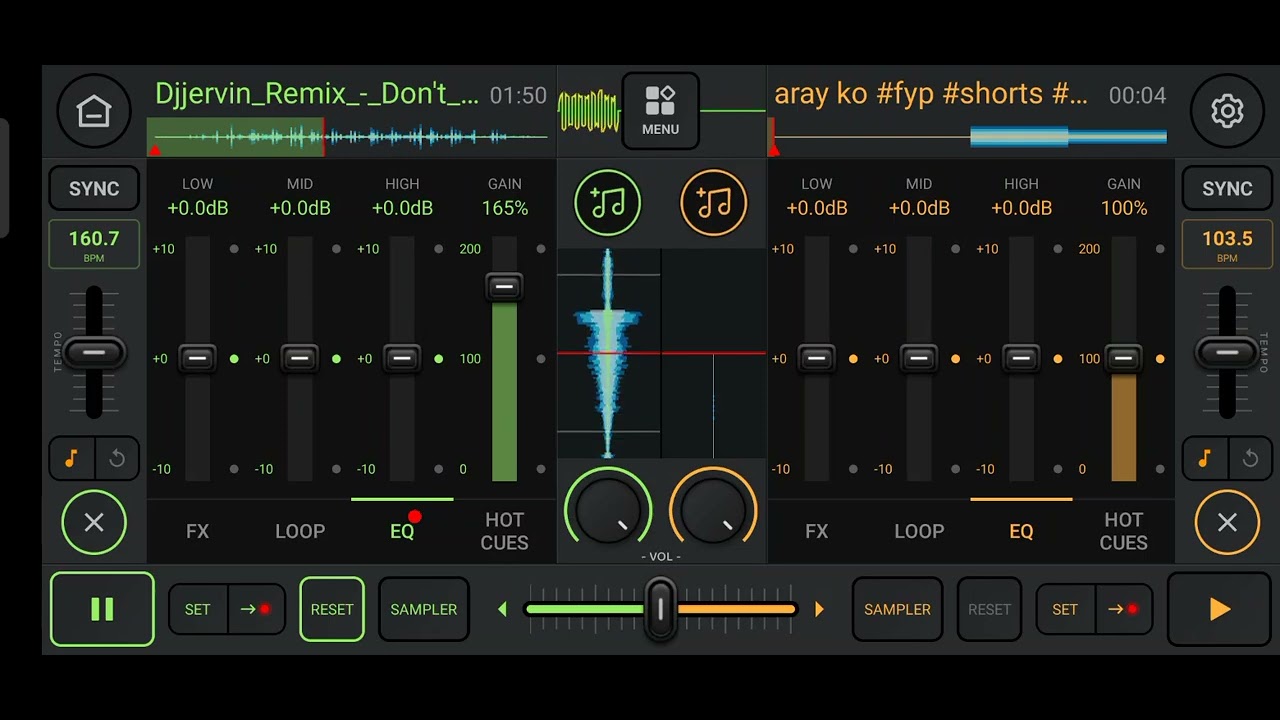Click left deck GAIN fader at 165%

pyautogui.click(x=504, y=287)
